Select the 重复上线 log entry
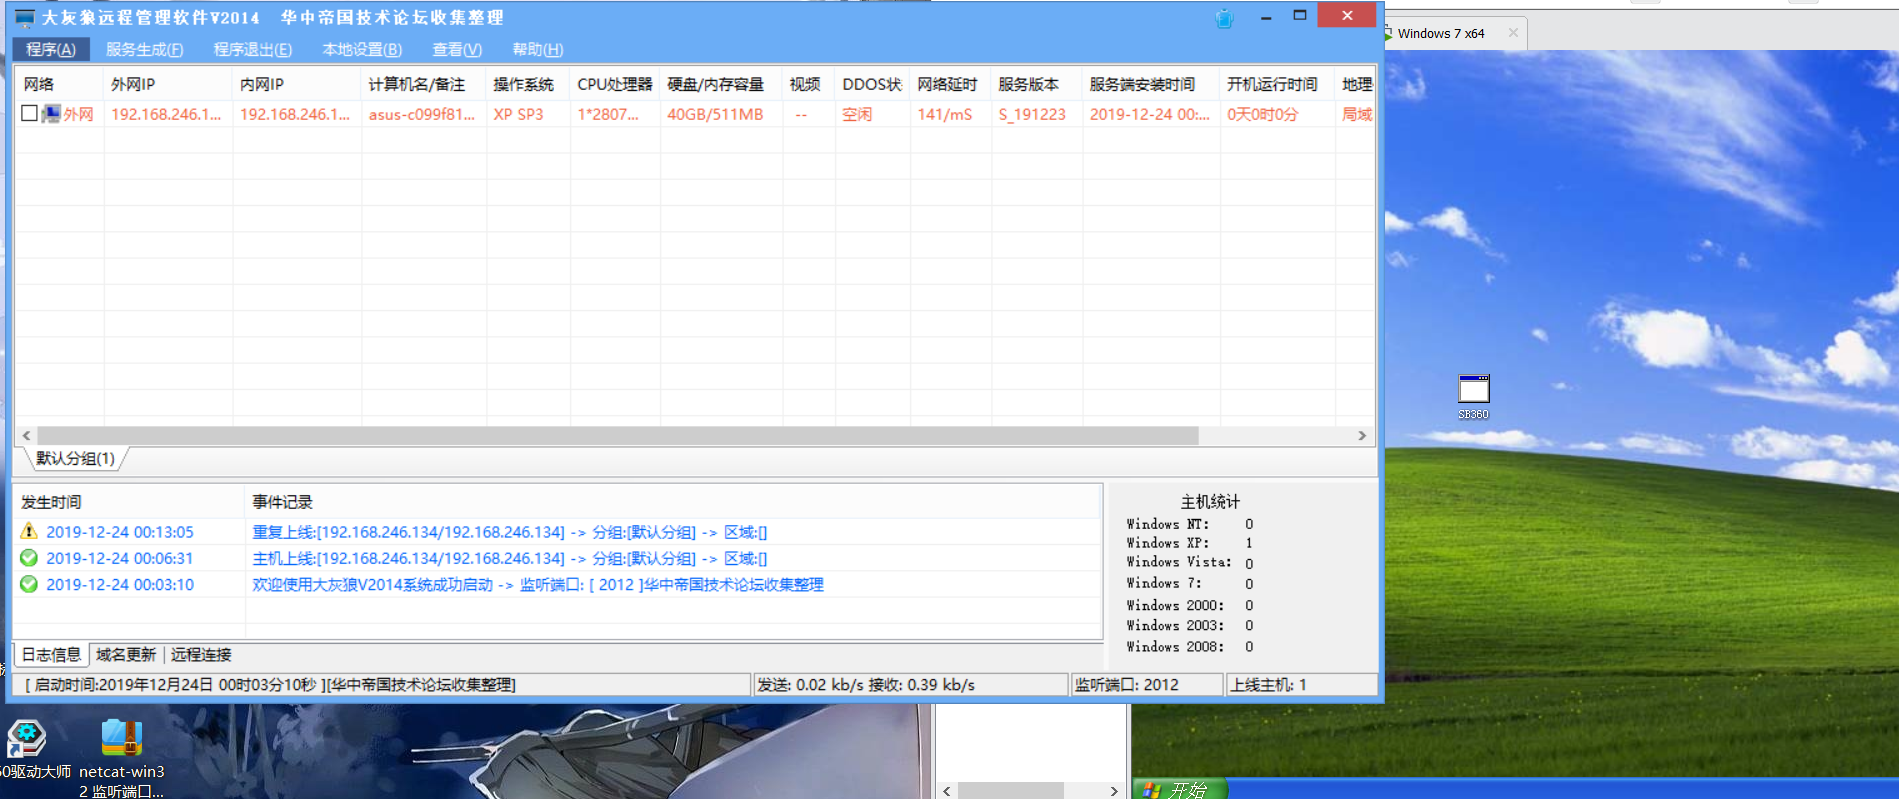Image resolution: width=1899 pixels, height=799 pixels. (510, 532)
